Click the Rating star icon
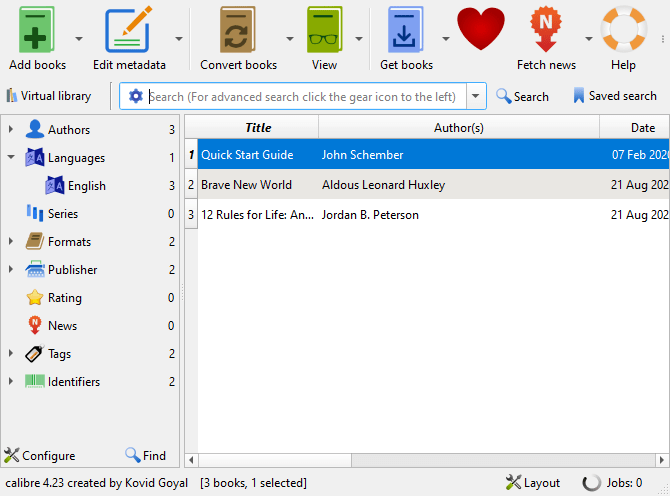The width and height of the screenshot is (670, 496). click(x=35, y=297)
